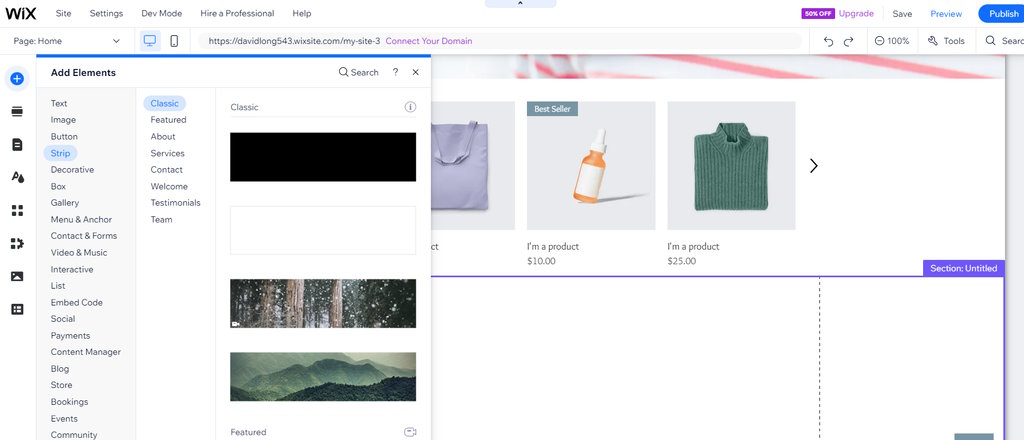Select the green mountains strip thumbnail
This screenshot has height=440, width=1024.
click(x=322, y=376)
